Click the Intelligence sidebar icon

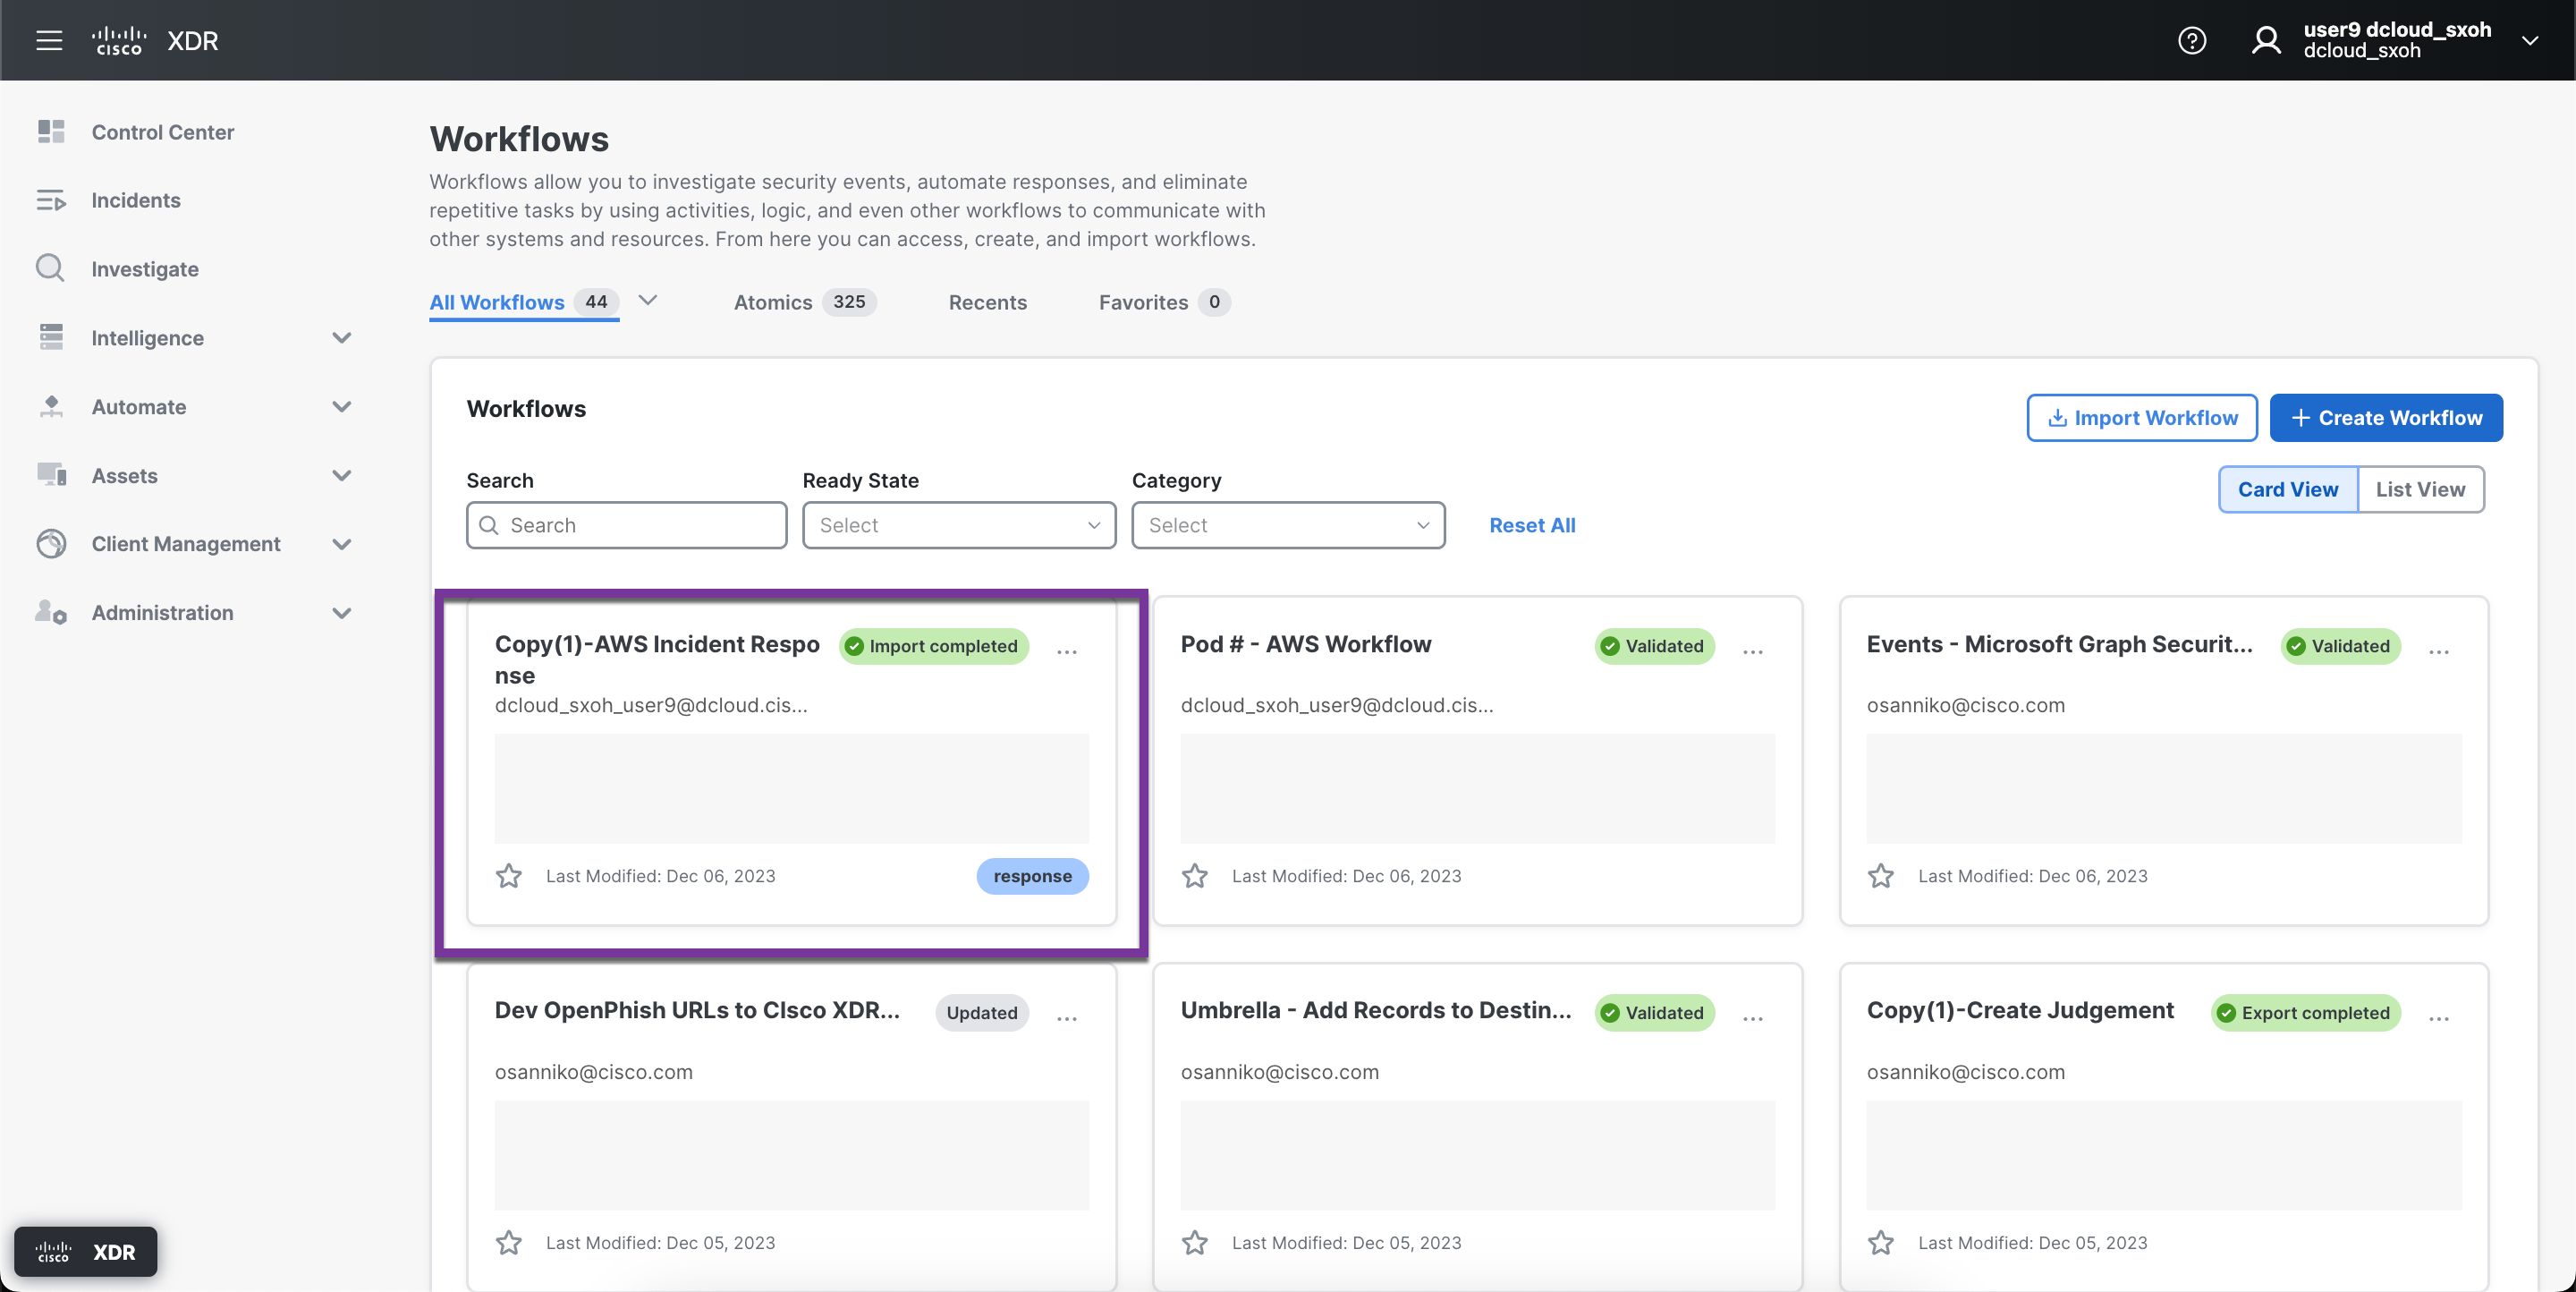(51, 337)
